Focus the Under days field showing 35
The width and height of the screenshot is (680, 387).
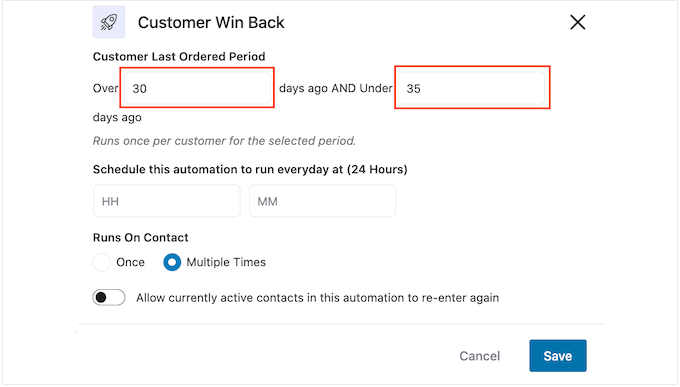[471, 88]
